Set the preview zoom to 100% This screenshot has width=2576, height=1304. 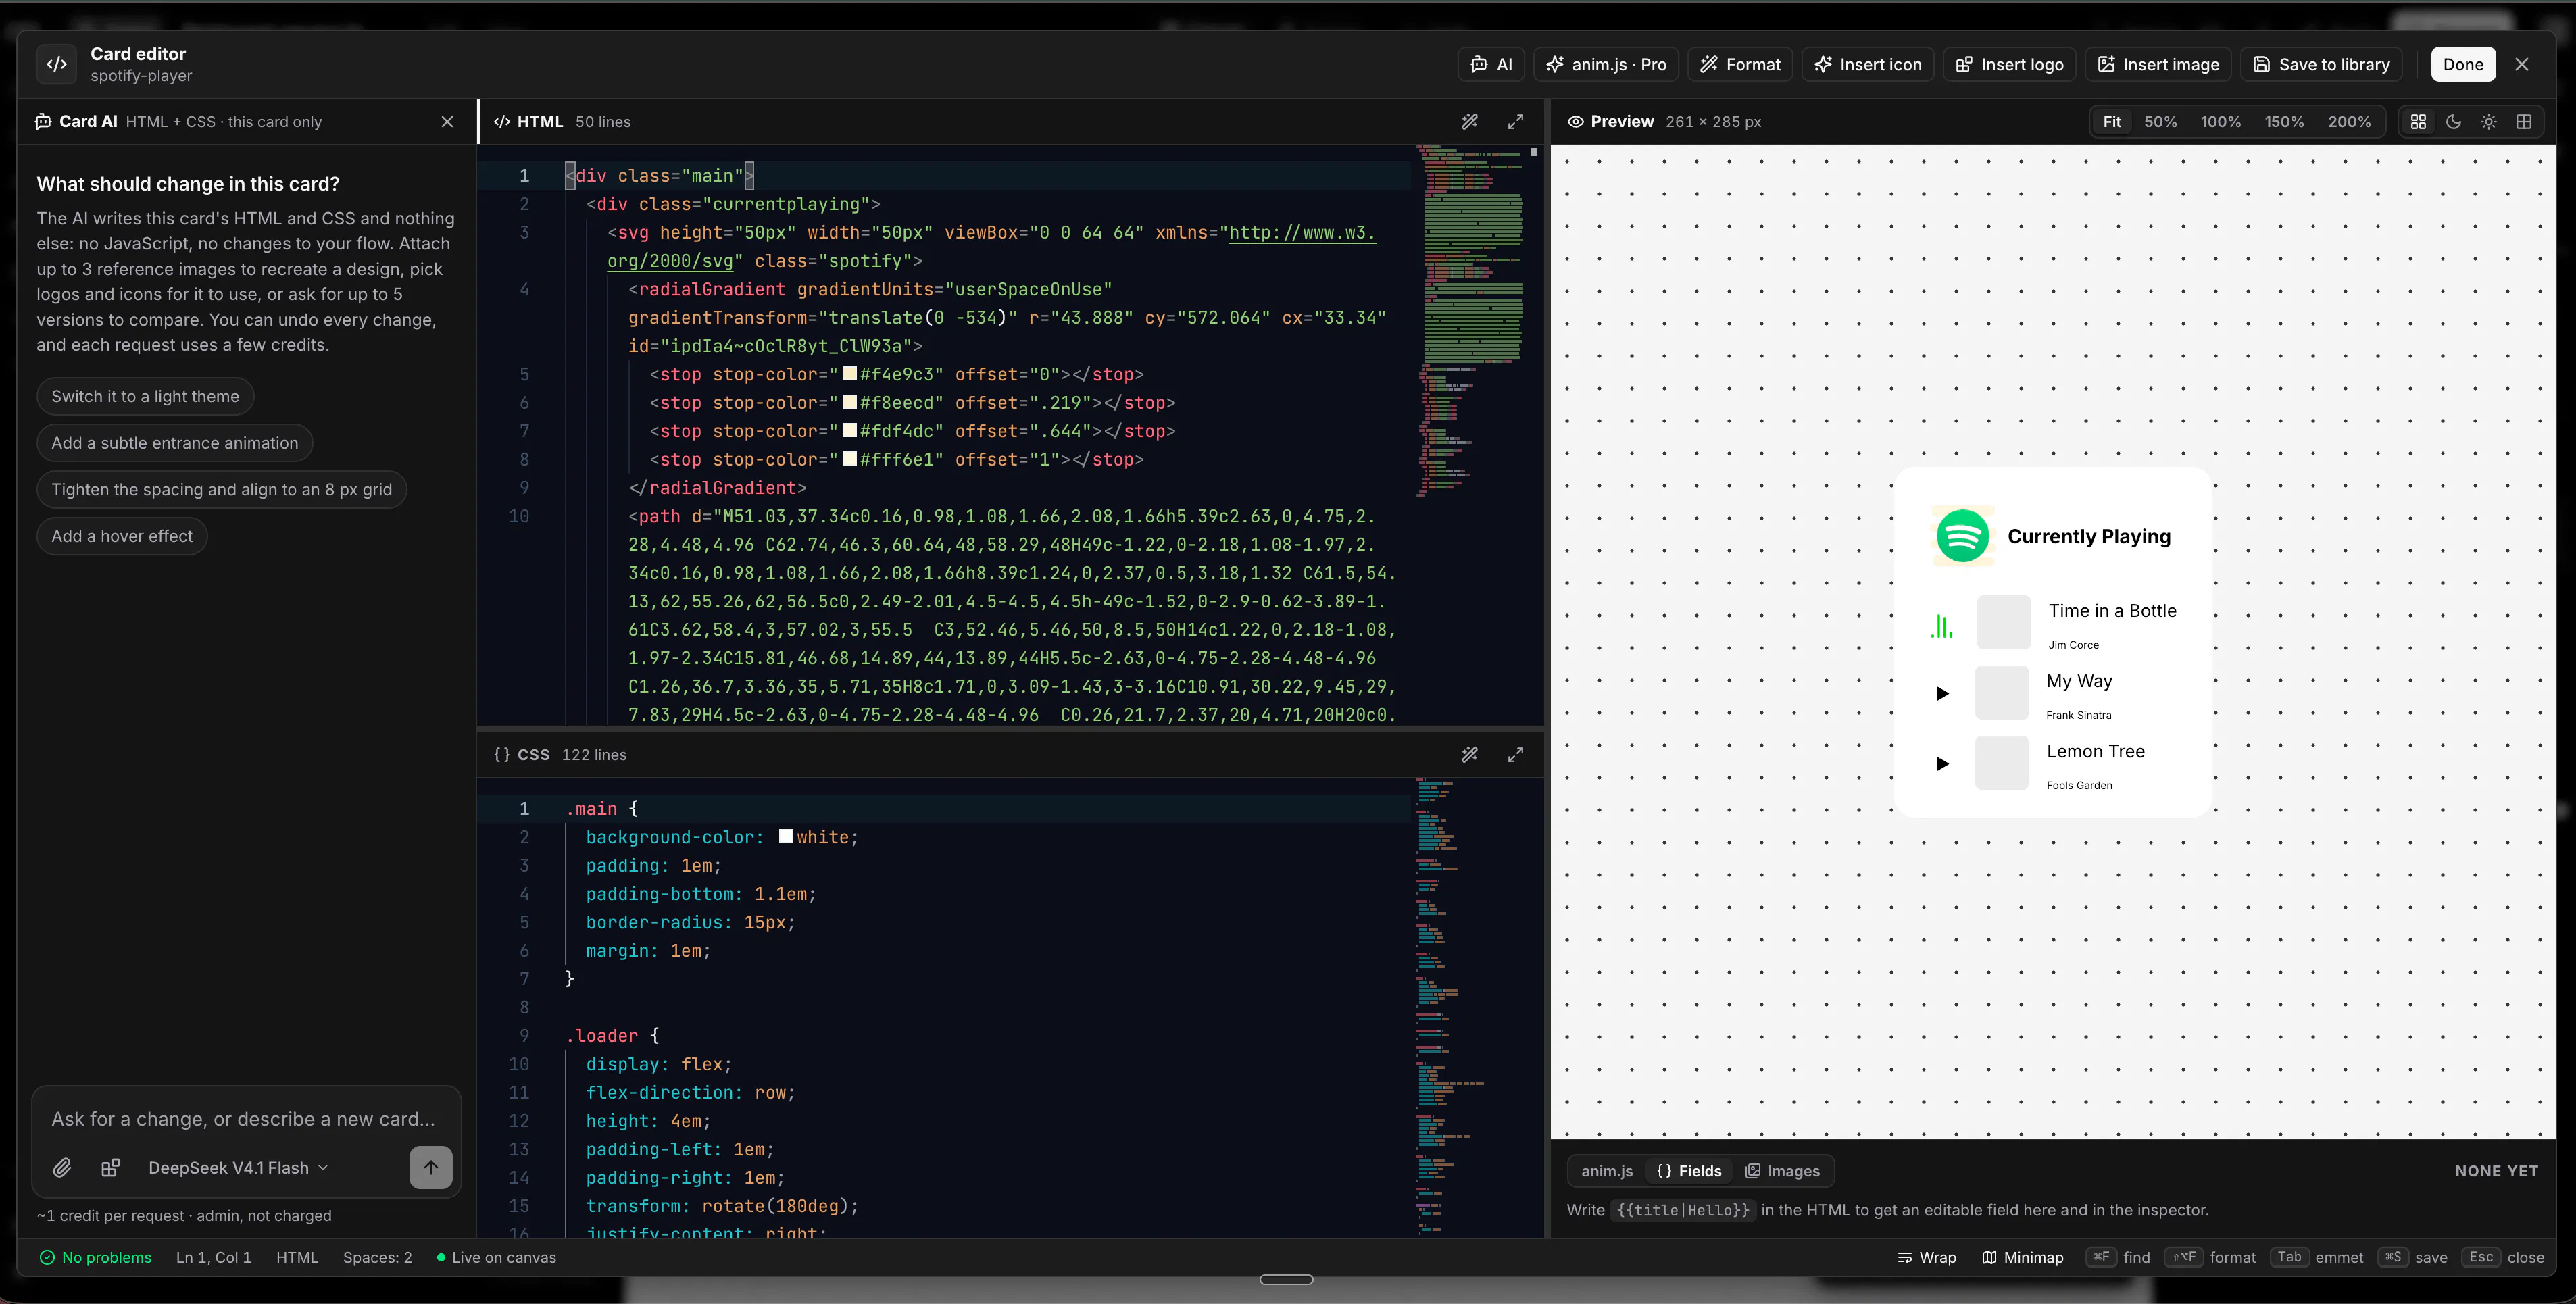[x=2220, y=121]
